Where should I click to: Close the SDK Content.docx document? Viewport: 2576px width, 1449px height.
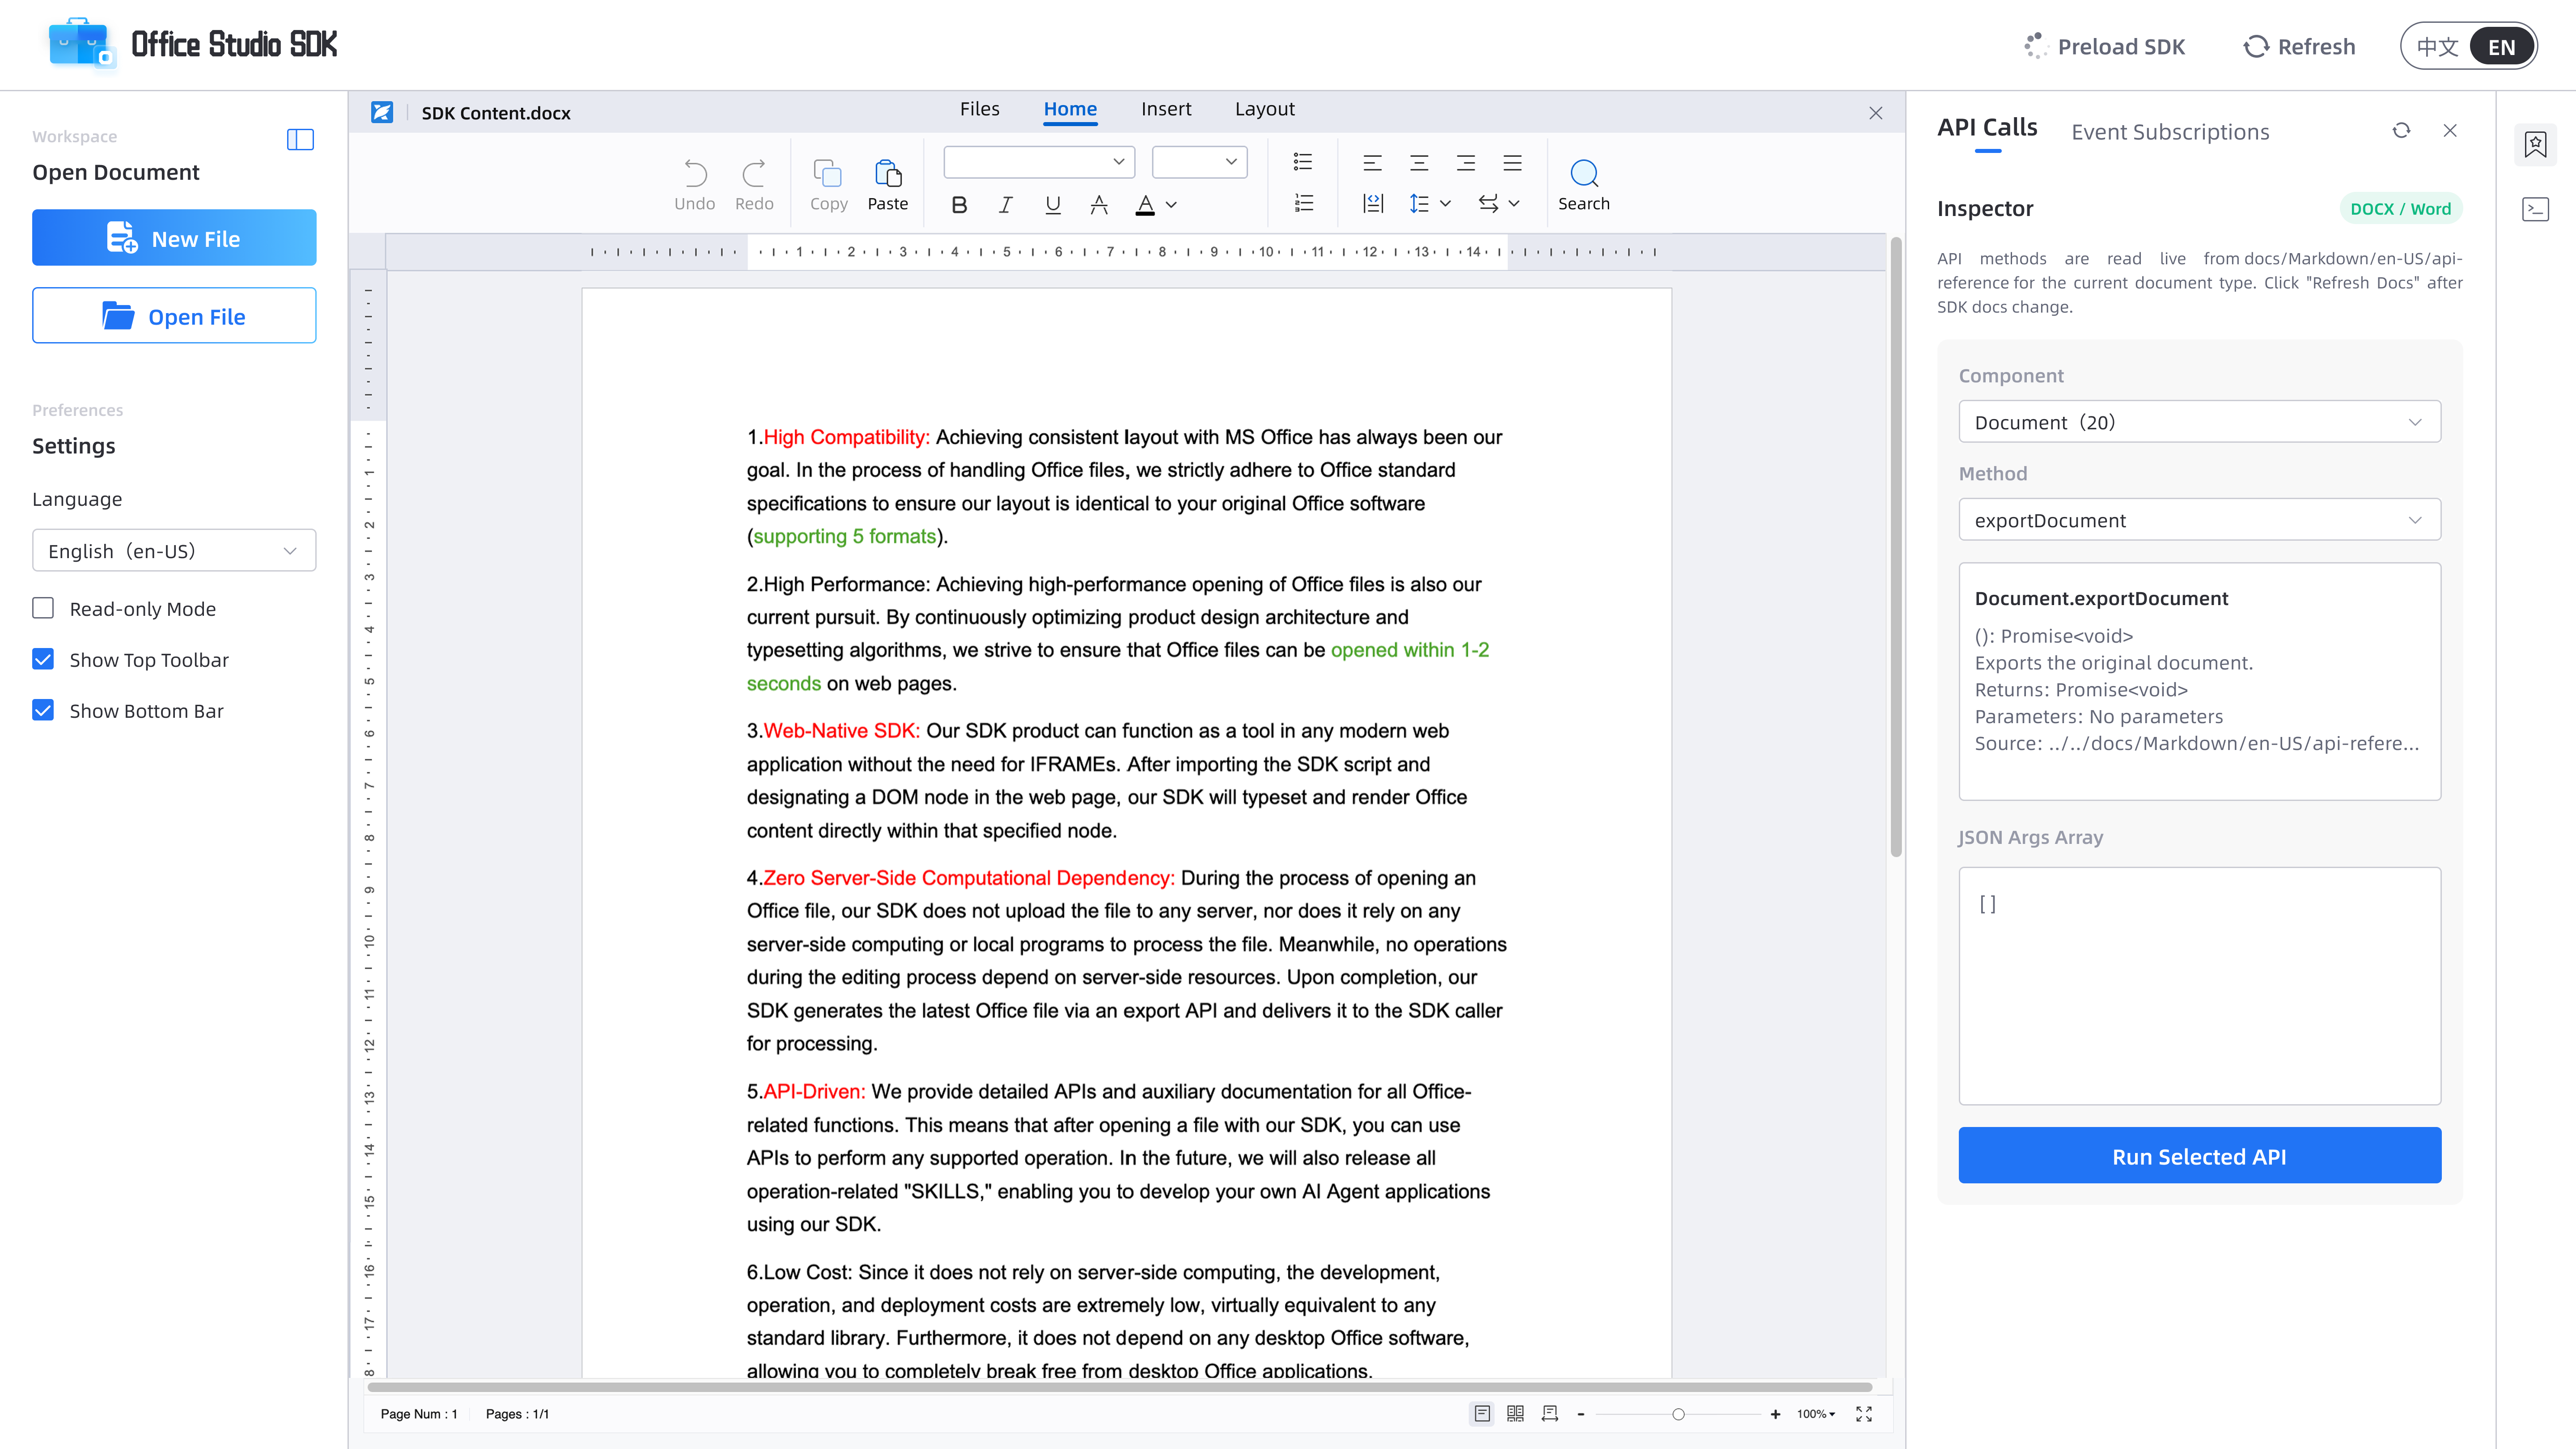click(1876, 113)
